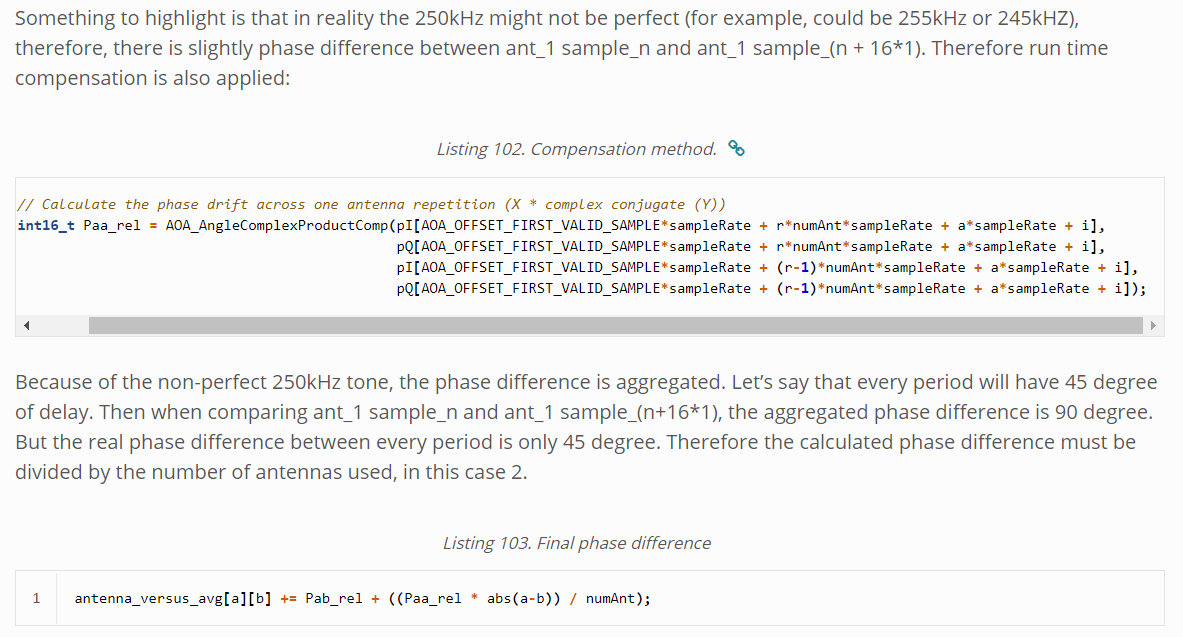Click the right scroll arrow of code scrollbar
The image size is (1183, 637).
[x=1153, y=326]
